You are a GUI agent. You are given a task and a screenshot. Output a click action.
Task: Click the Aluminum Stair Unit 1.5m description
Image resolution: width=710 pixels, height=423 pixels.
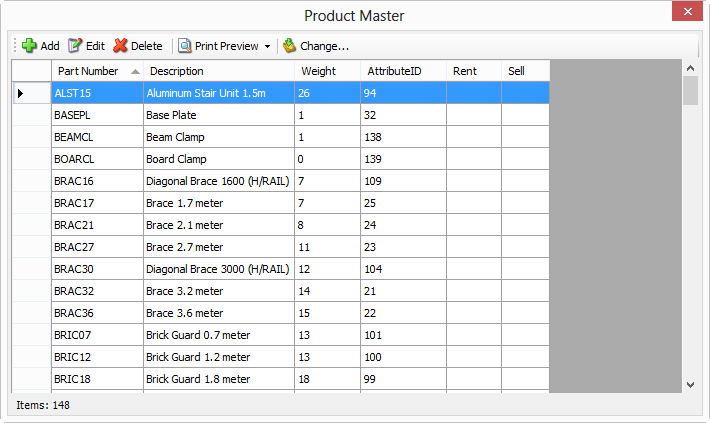coord(219,93)
